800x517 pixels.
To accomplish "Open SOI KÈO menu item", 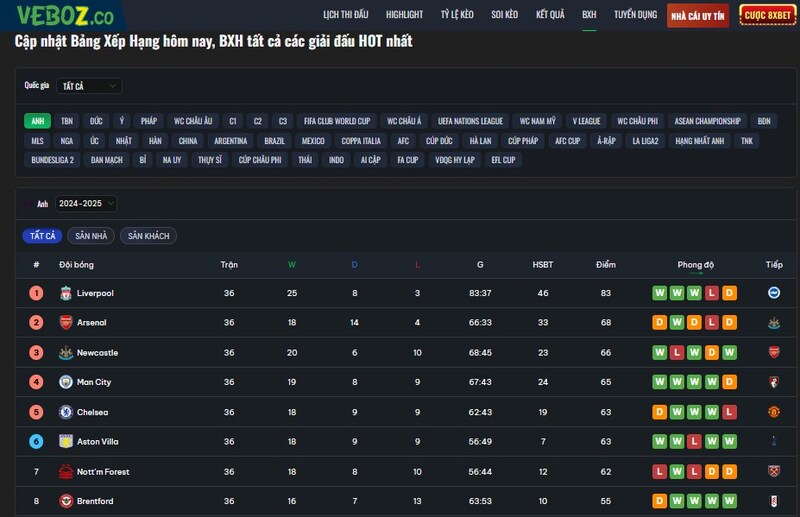I will coord(505,15).
